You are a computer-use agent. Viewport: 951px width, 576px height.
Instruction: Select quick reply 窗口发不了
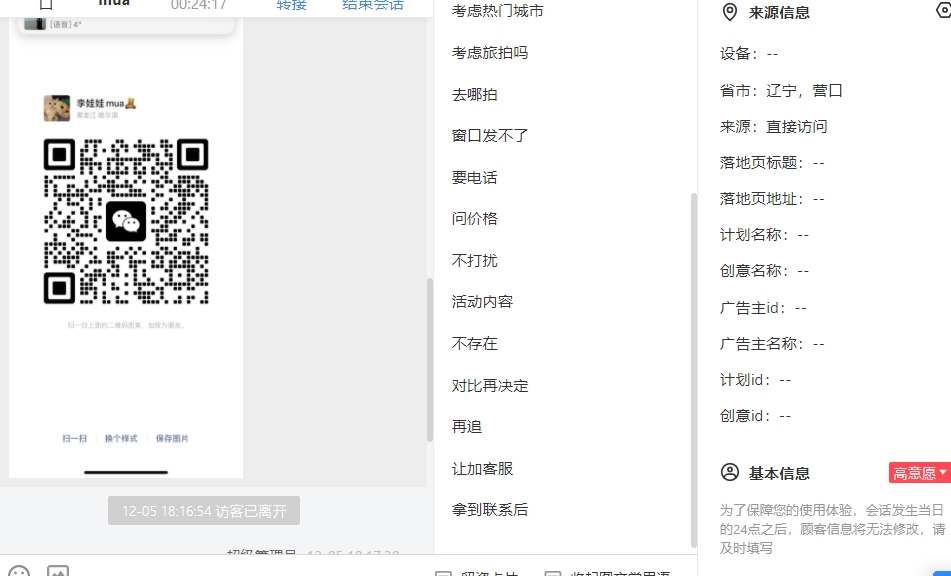(x=489, y=136)
